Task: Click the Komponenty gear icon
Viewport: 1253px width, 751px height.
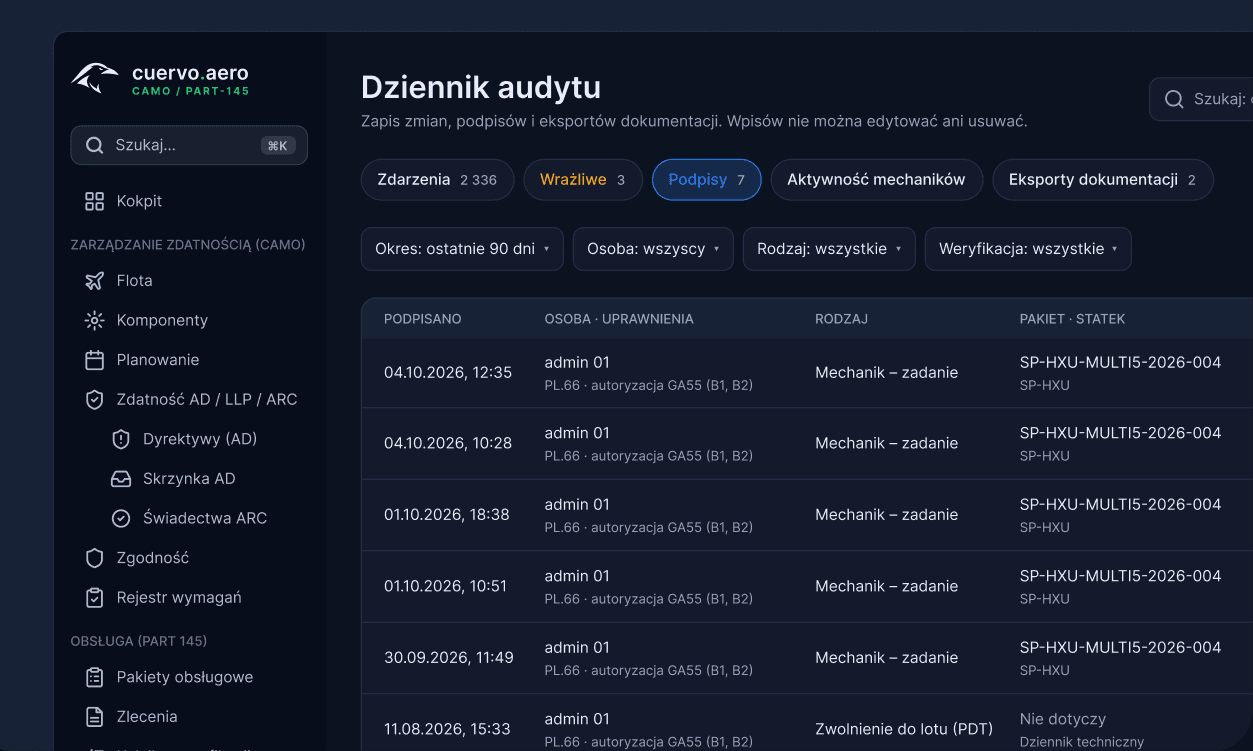Action: click(94, 320)
